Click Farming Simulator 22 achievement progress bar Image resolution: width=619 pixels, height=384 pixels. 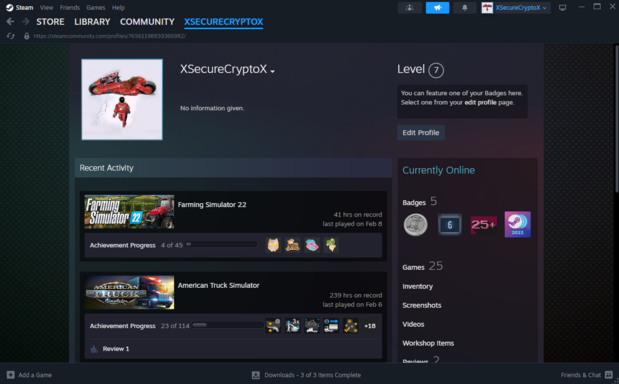click(x=221, y=245)
